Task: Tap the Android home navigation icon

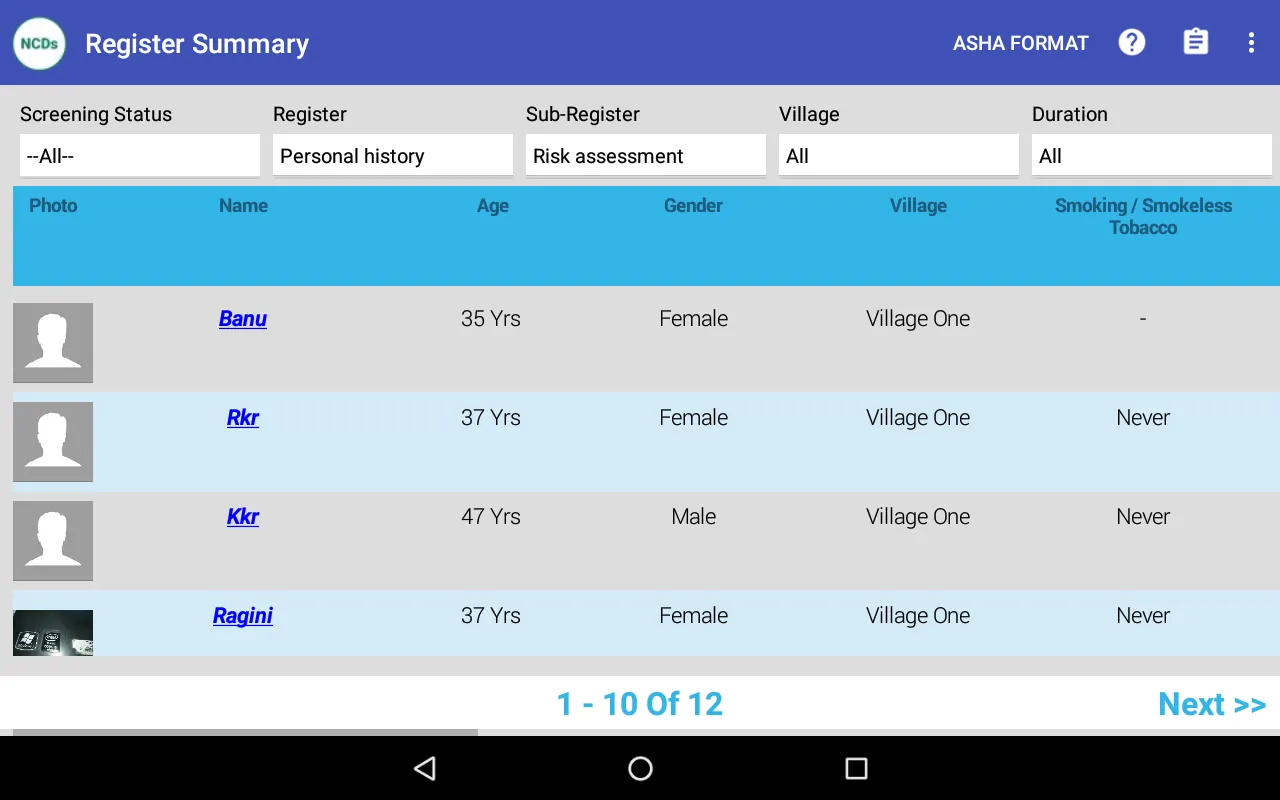Action: [x=639, y=768]
